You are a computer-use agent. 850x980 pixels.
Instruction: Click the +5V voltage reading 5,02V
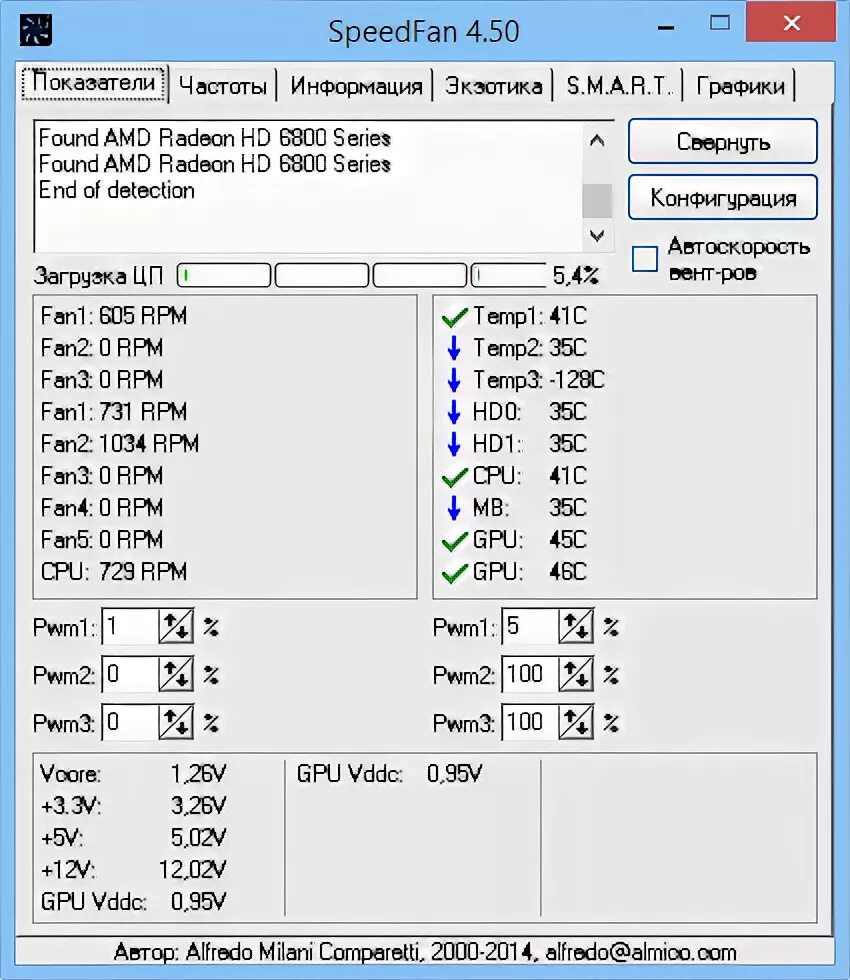[198, 838]
